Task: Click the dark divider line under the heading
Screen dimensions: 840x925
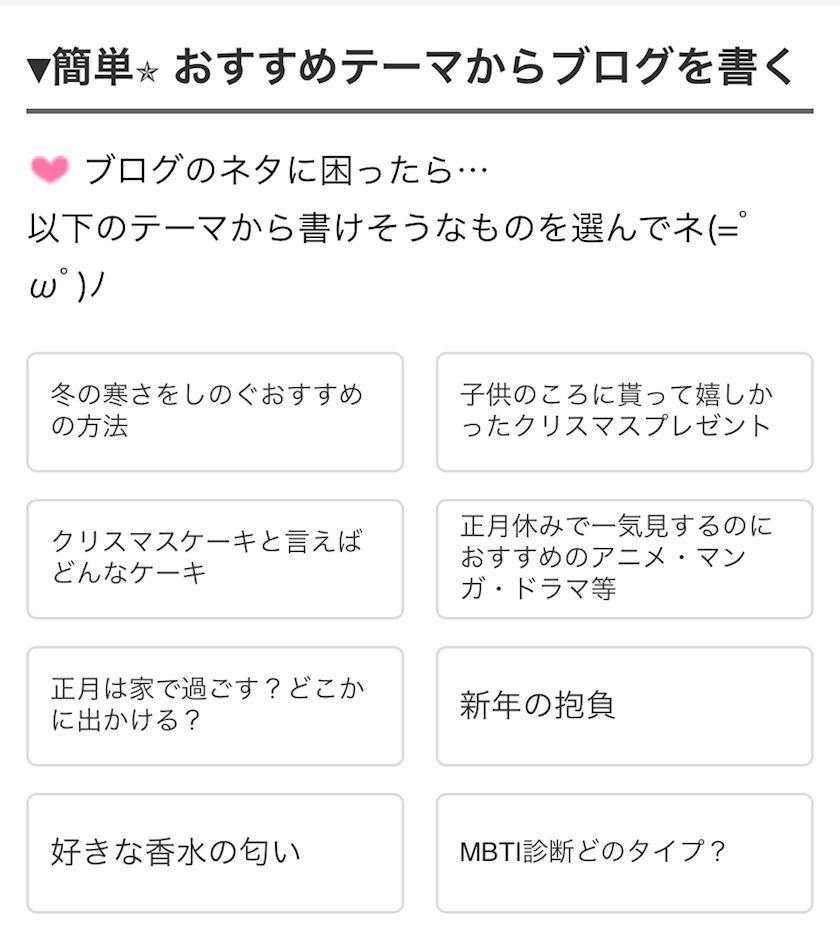Action: tap(420, 110)
